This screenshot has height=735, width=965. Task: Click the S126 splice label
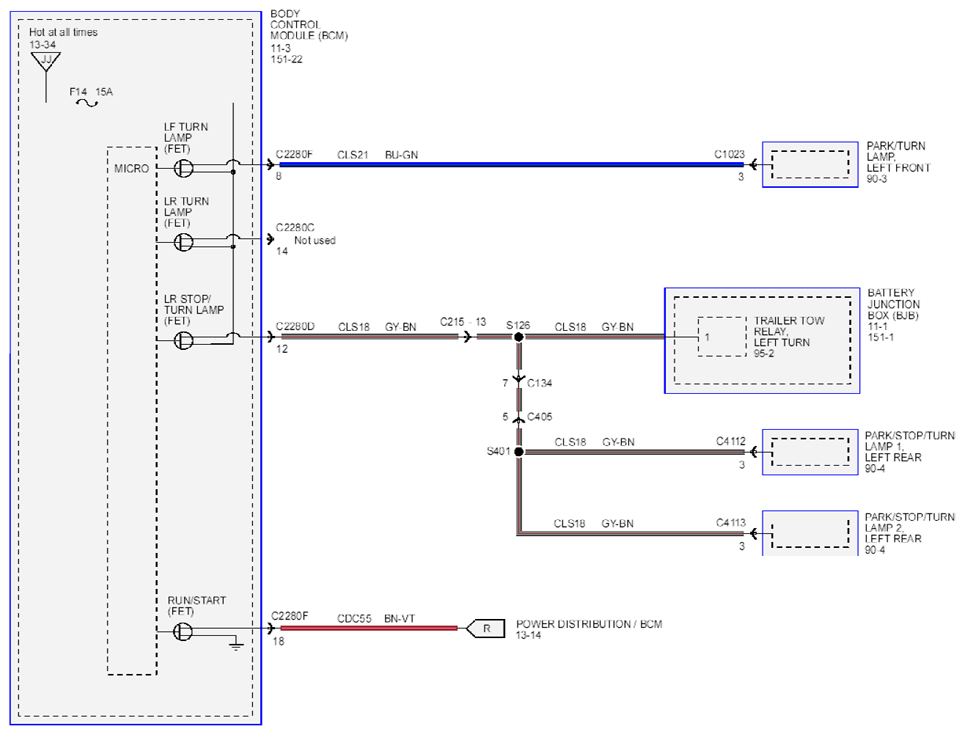pyautogui.click(x=518, y=325)
